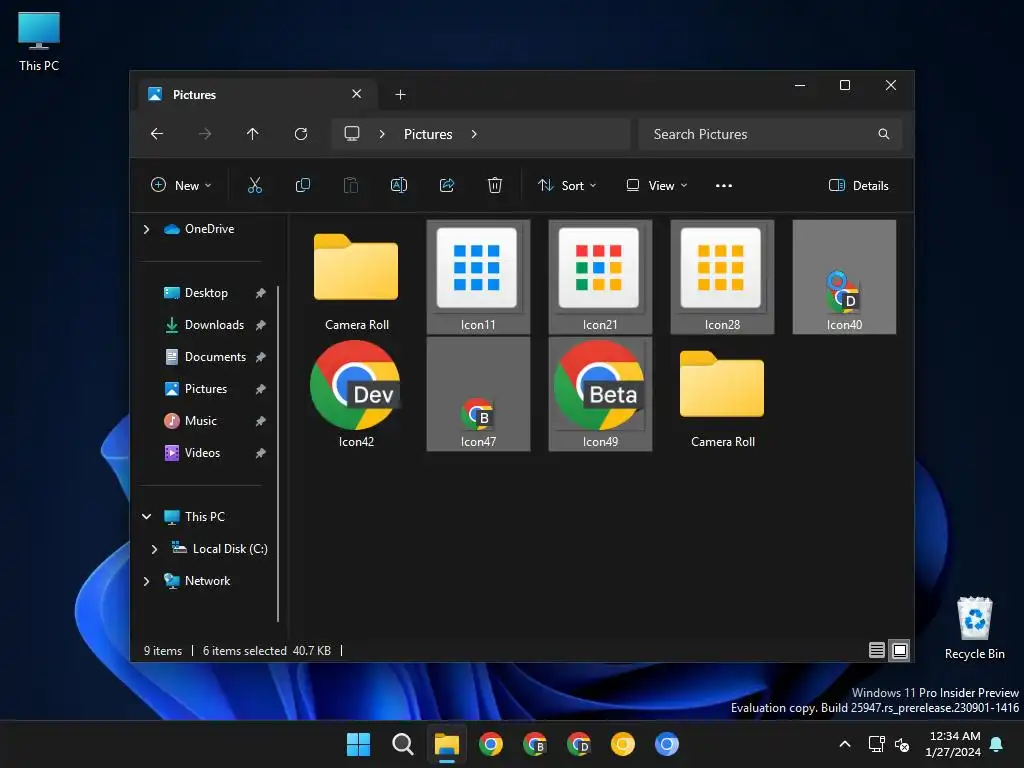Viewport: 1024px width, 768px height.
Task: Unpin Desktop using its pin icon
Action: (261, 293)
